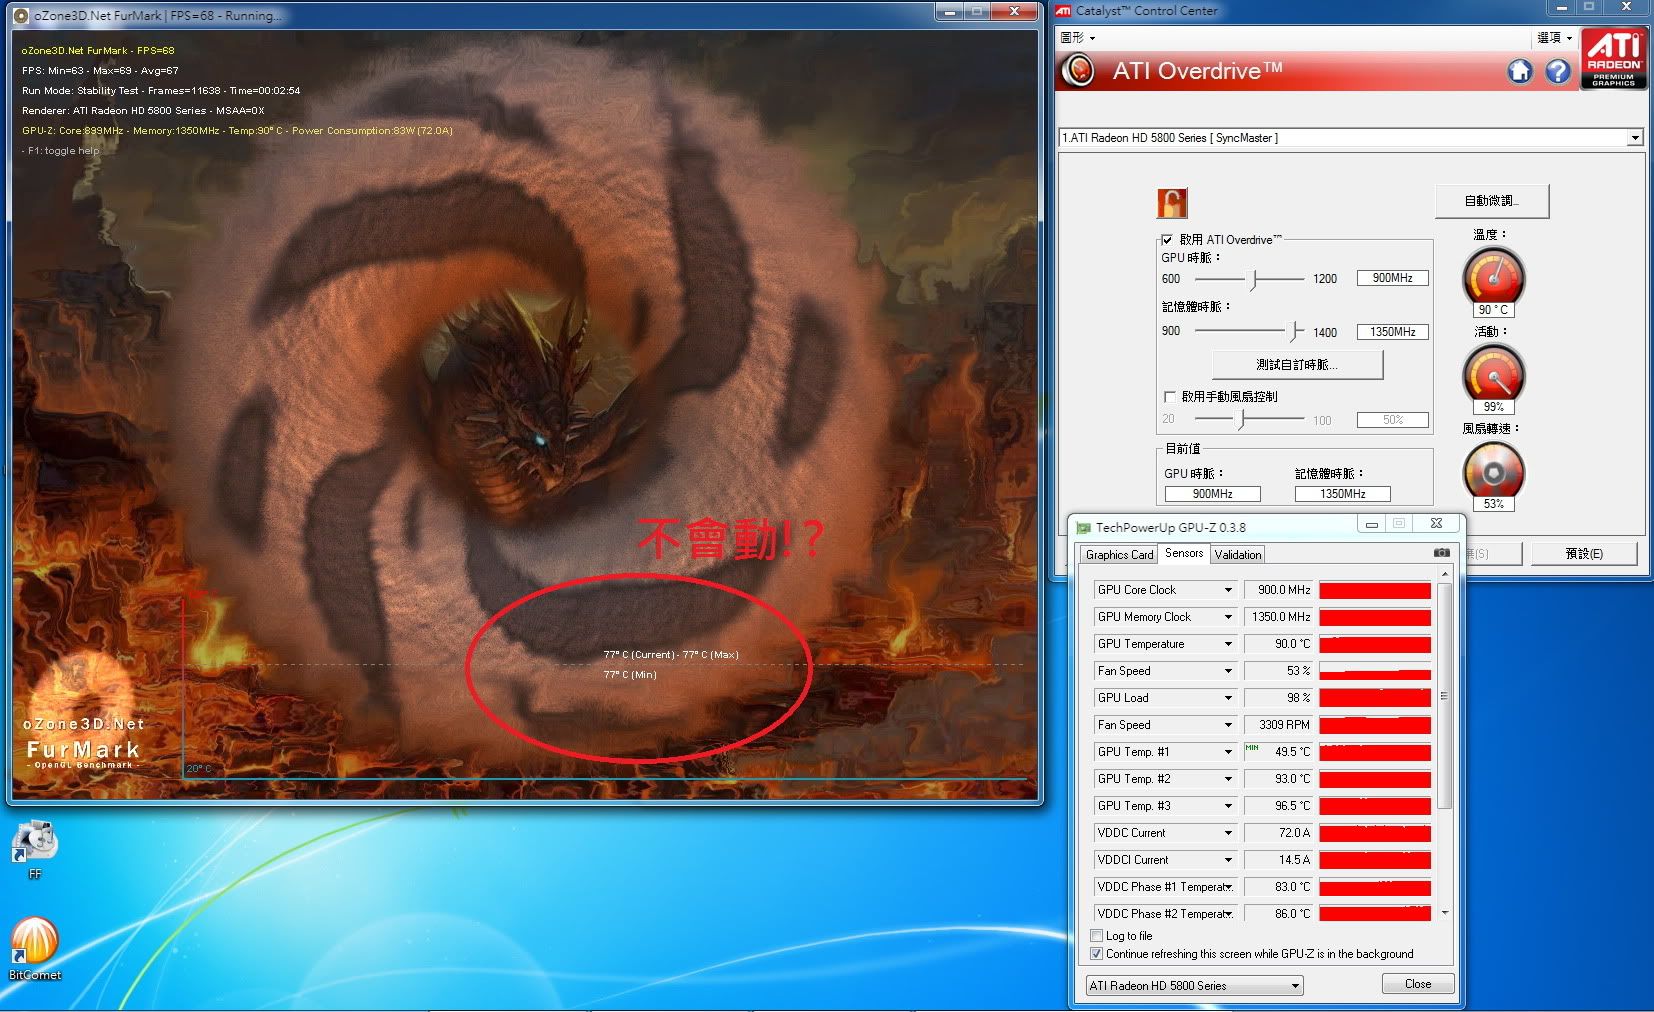Switch to the Validation tab in GPU-Z
The image size is (1654, 1012).
click(x=1238, y=555)
